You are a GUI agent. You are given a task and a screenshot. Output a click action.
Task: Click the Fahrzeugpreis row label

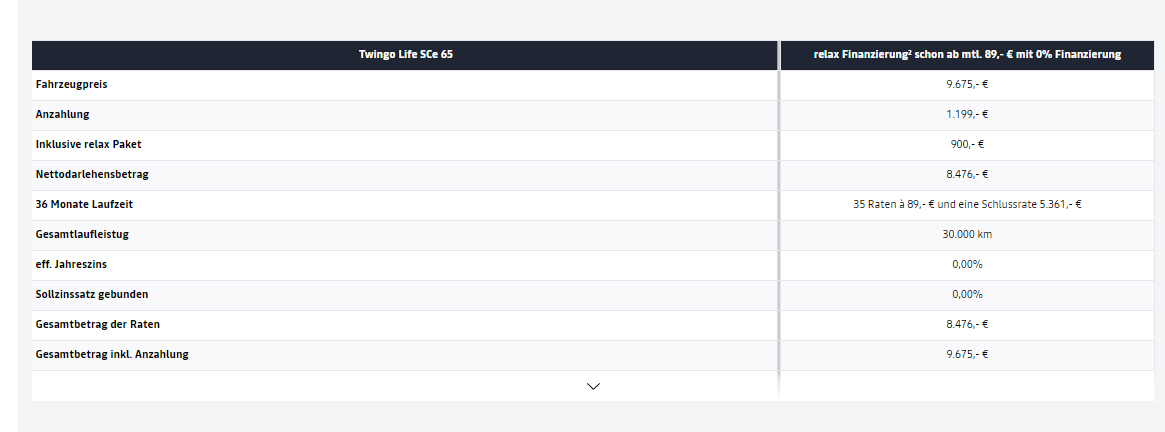click(x=71, y=85)
